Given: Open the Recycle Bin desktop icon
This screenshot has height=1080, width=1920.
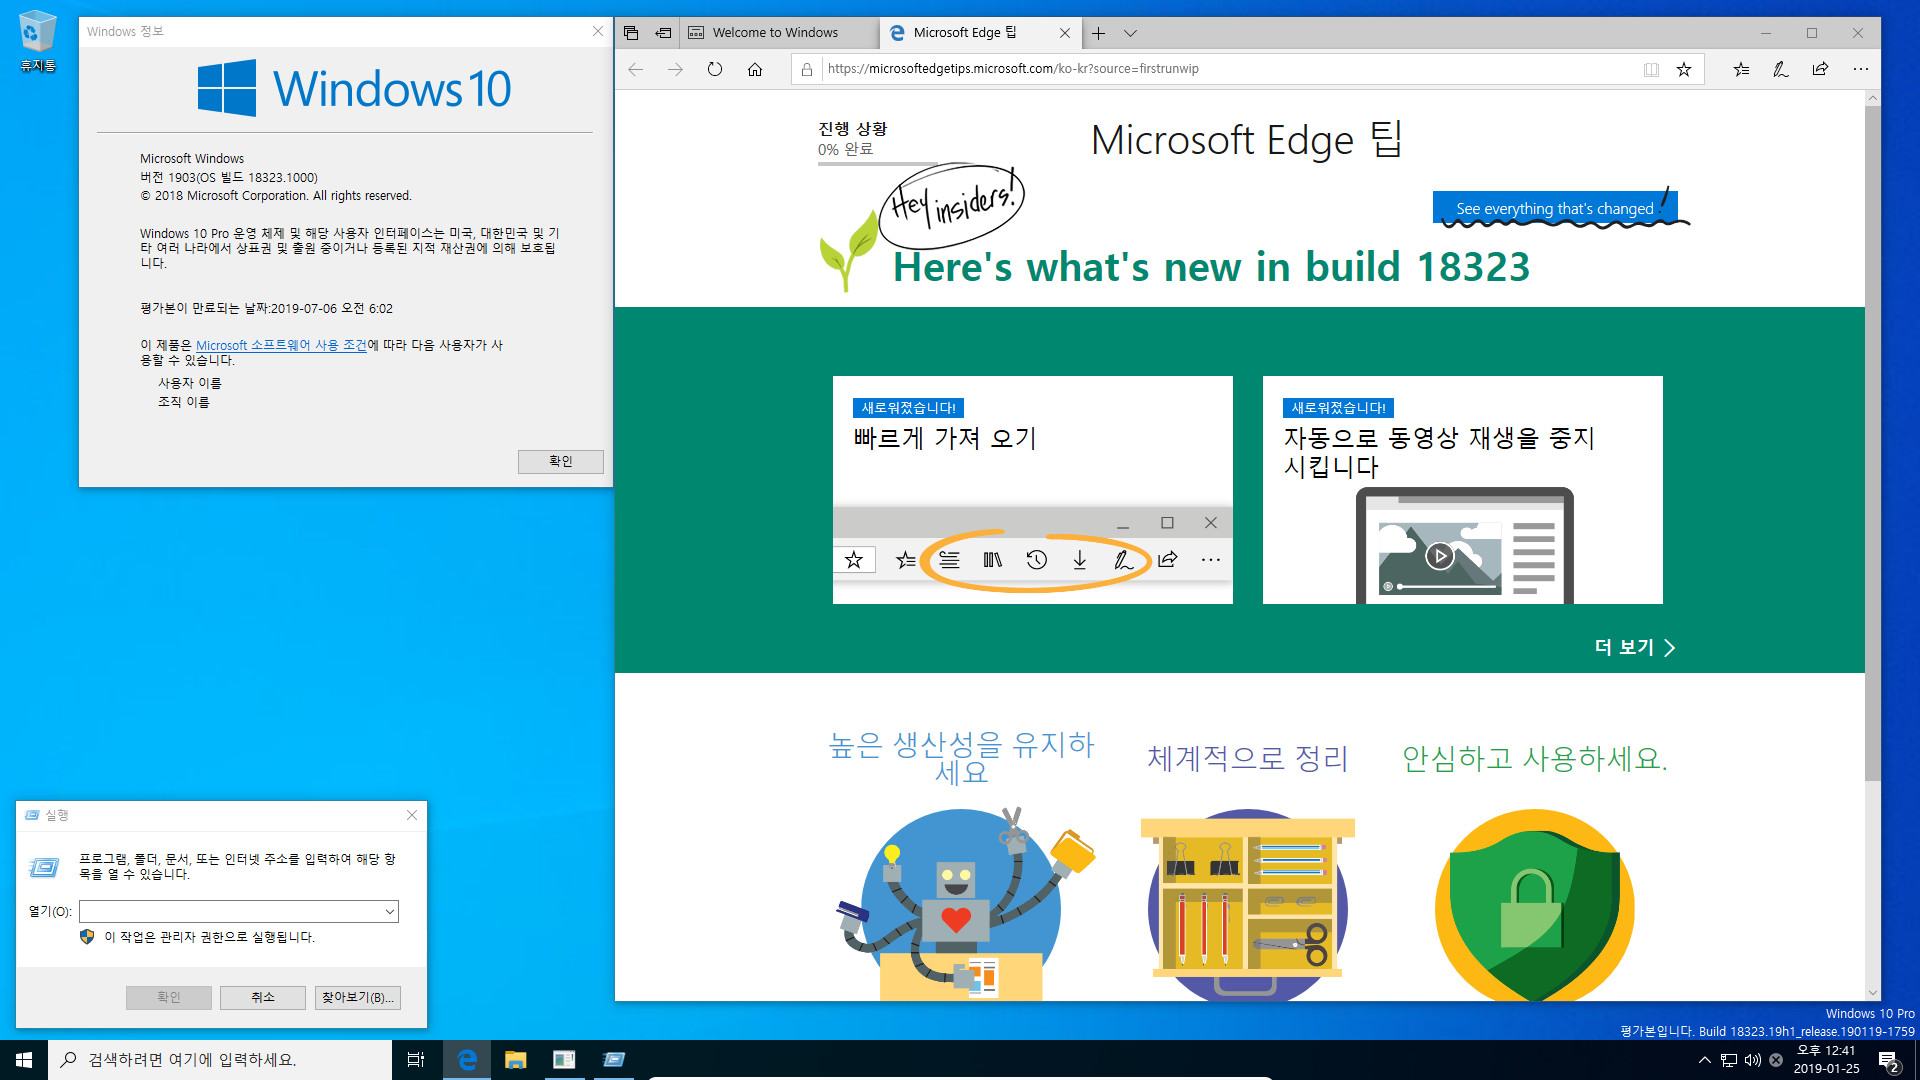Looking at the screenshot, I should pos(37,42).
